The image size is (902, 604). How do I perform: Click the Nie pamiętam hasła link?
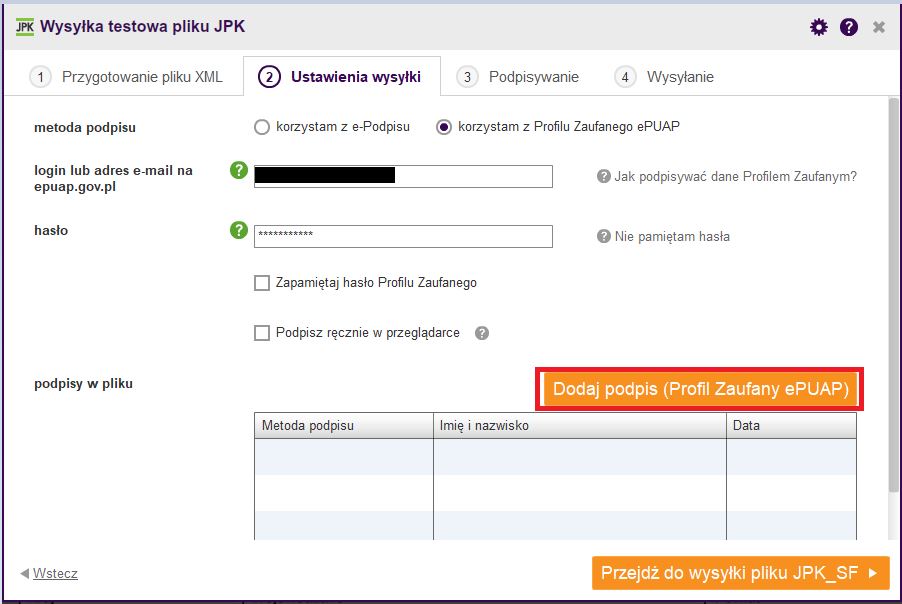[x=672, y=236]
